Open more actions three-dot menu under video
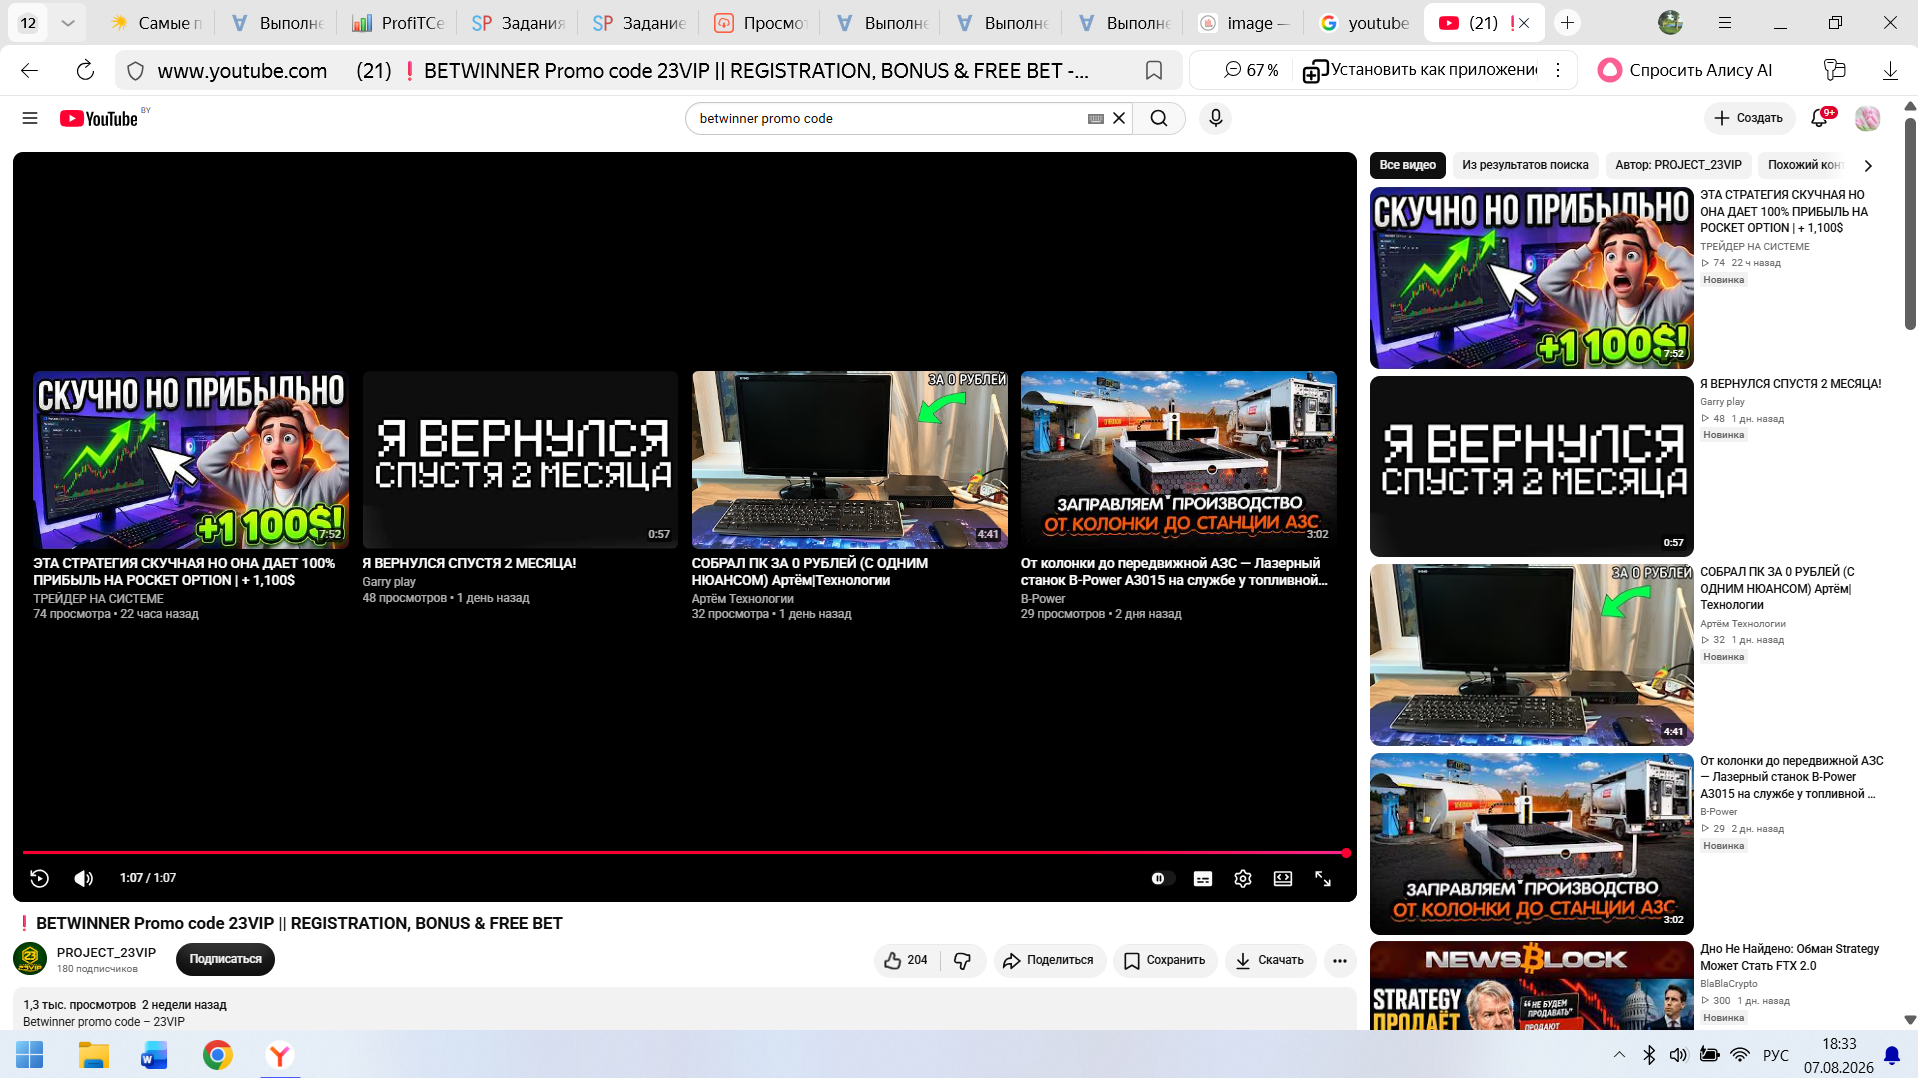1918x1078 pixels. (x=1340, y=960)
